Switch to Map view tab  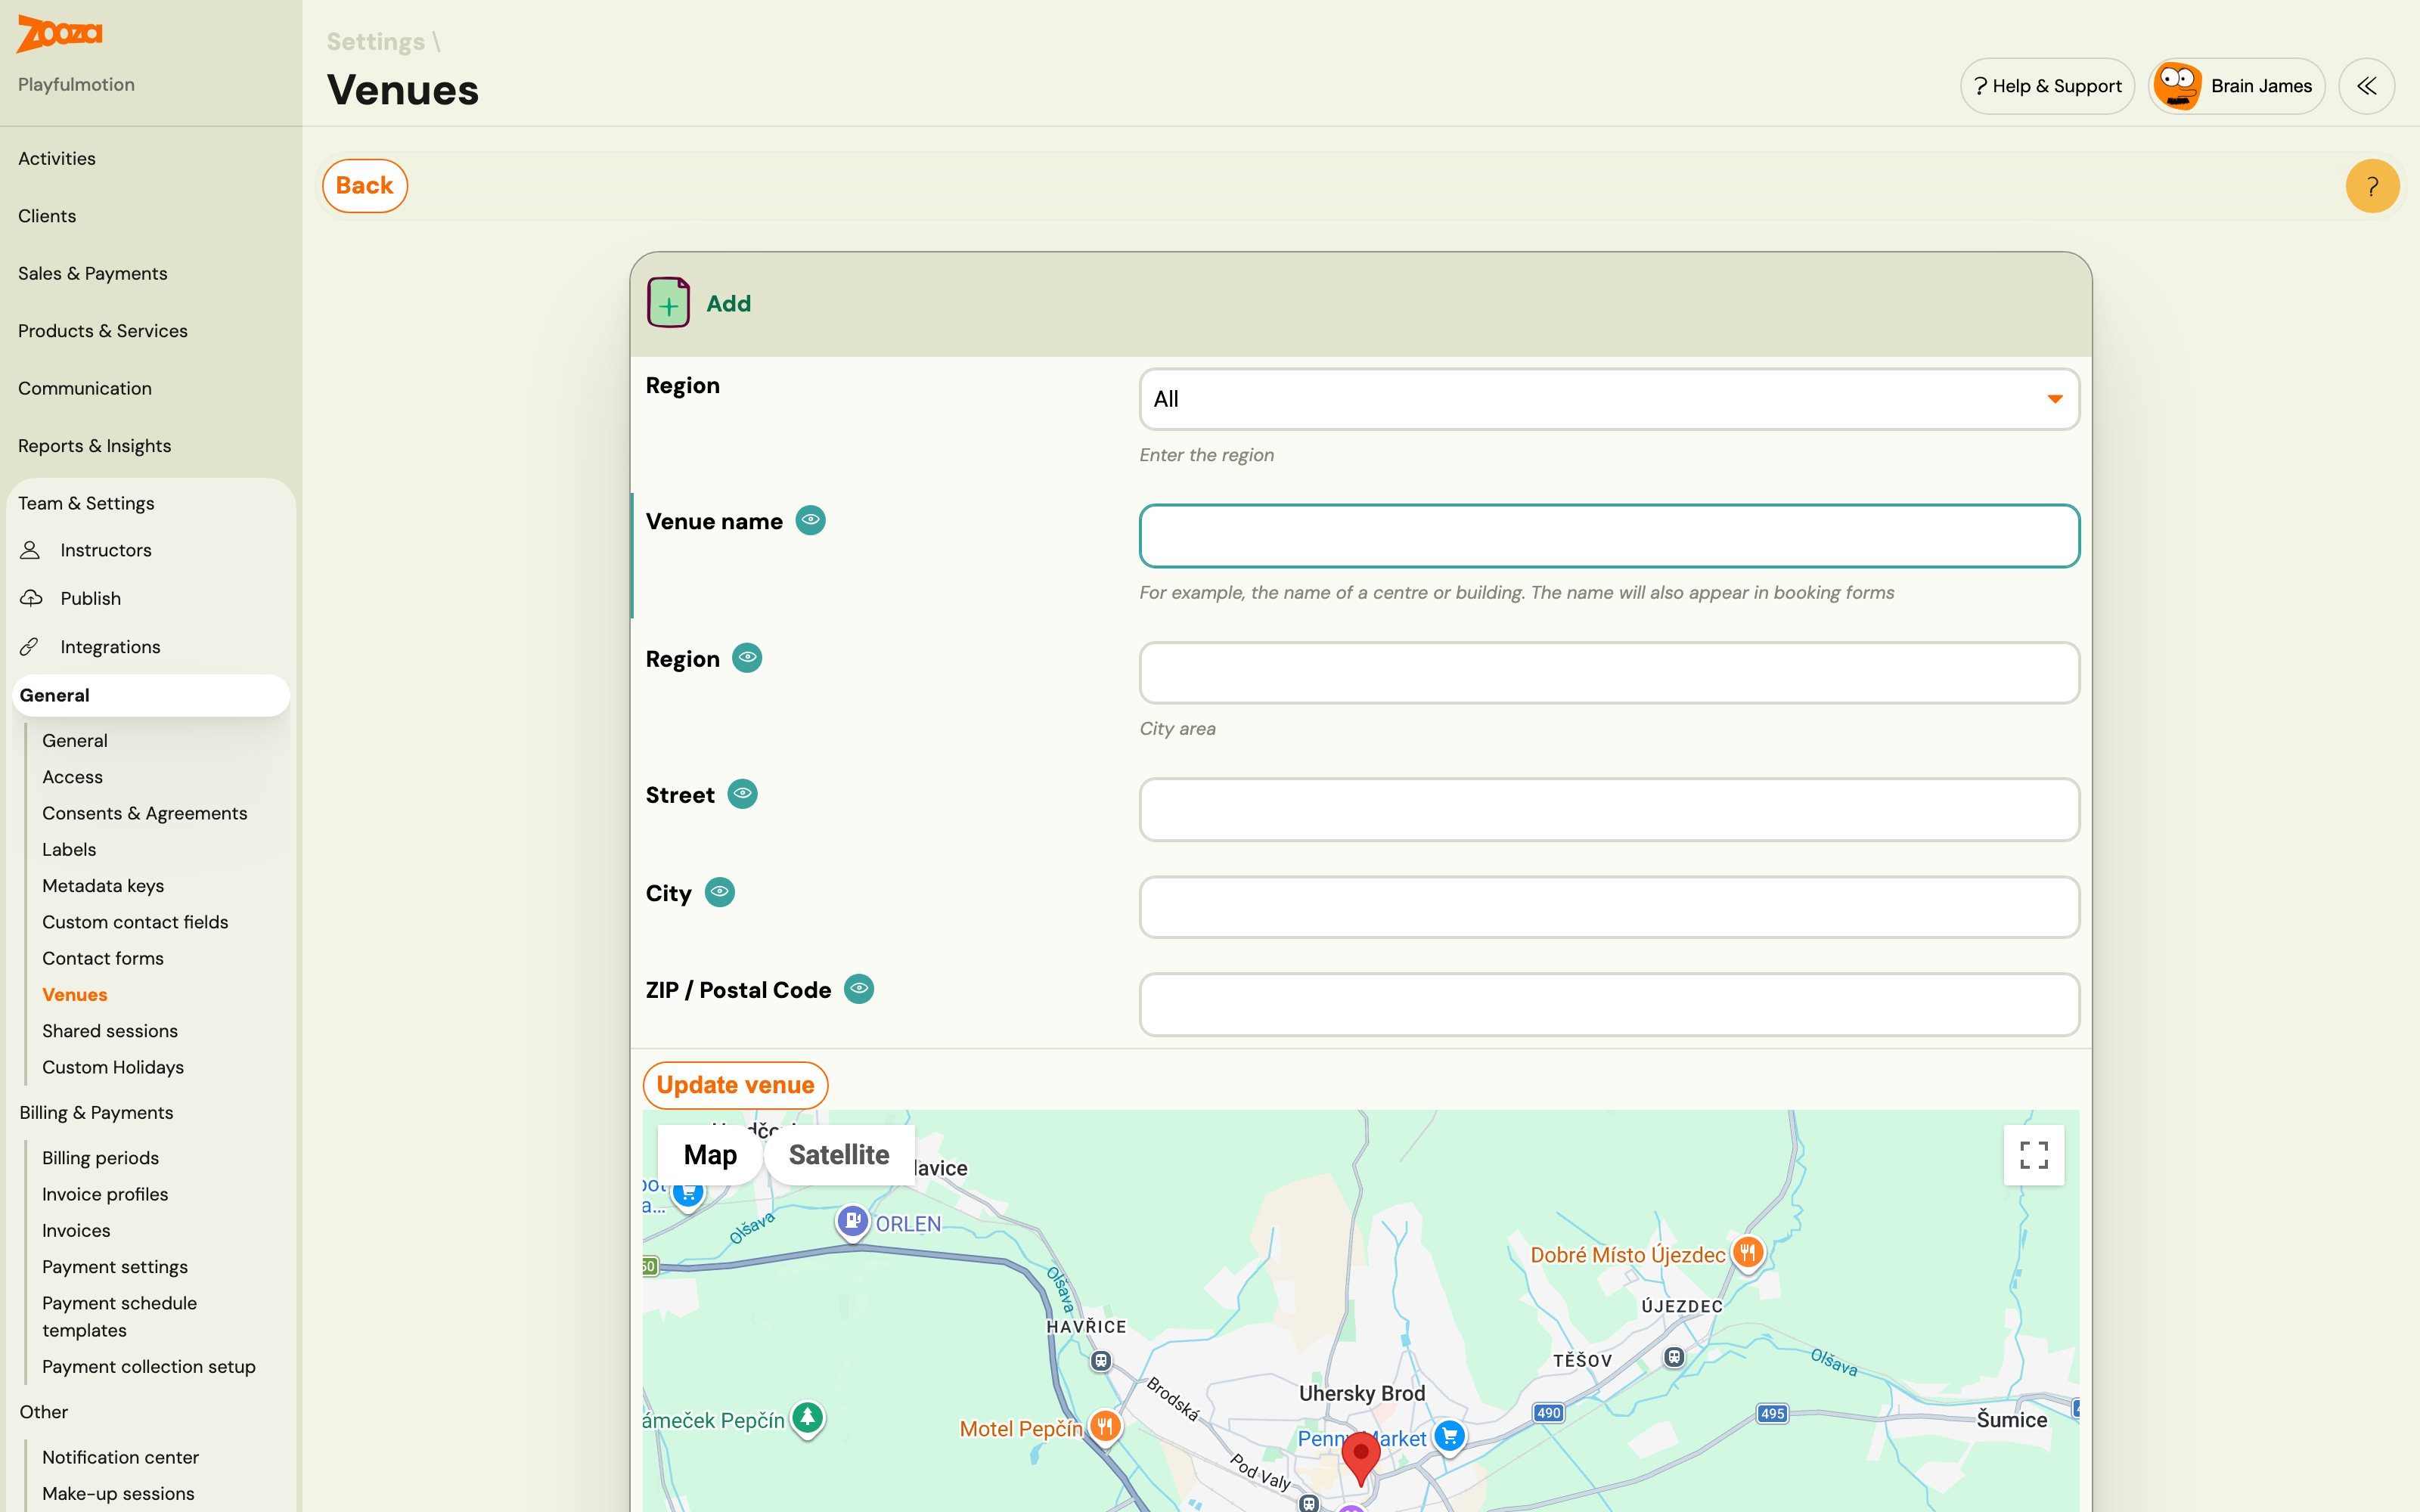pyautogui.click(x=710, y=1155)
